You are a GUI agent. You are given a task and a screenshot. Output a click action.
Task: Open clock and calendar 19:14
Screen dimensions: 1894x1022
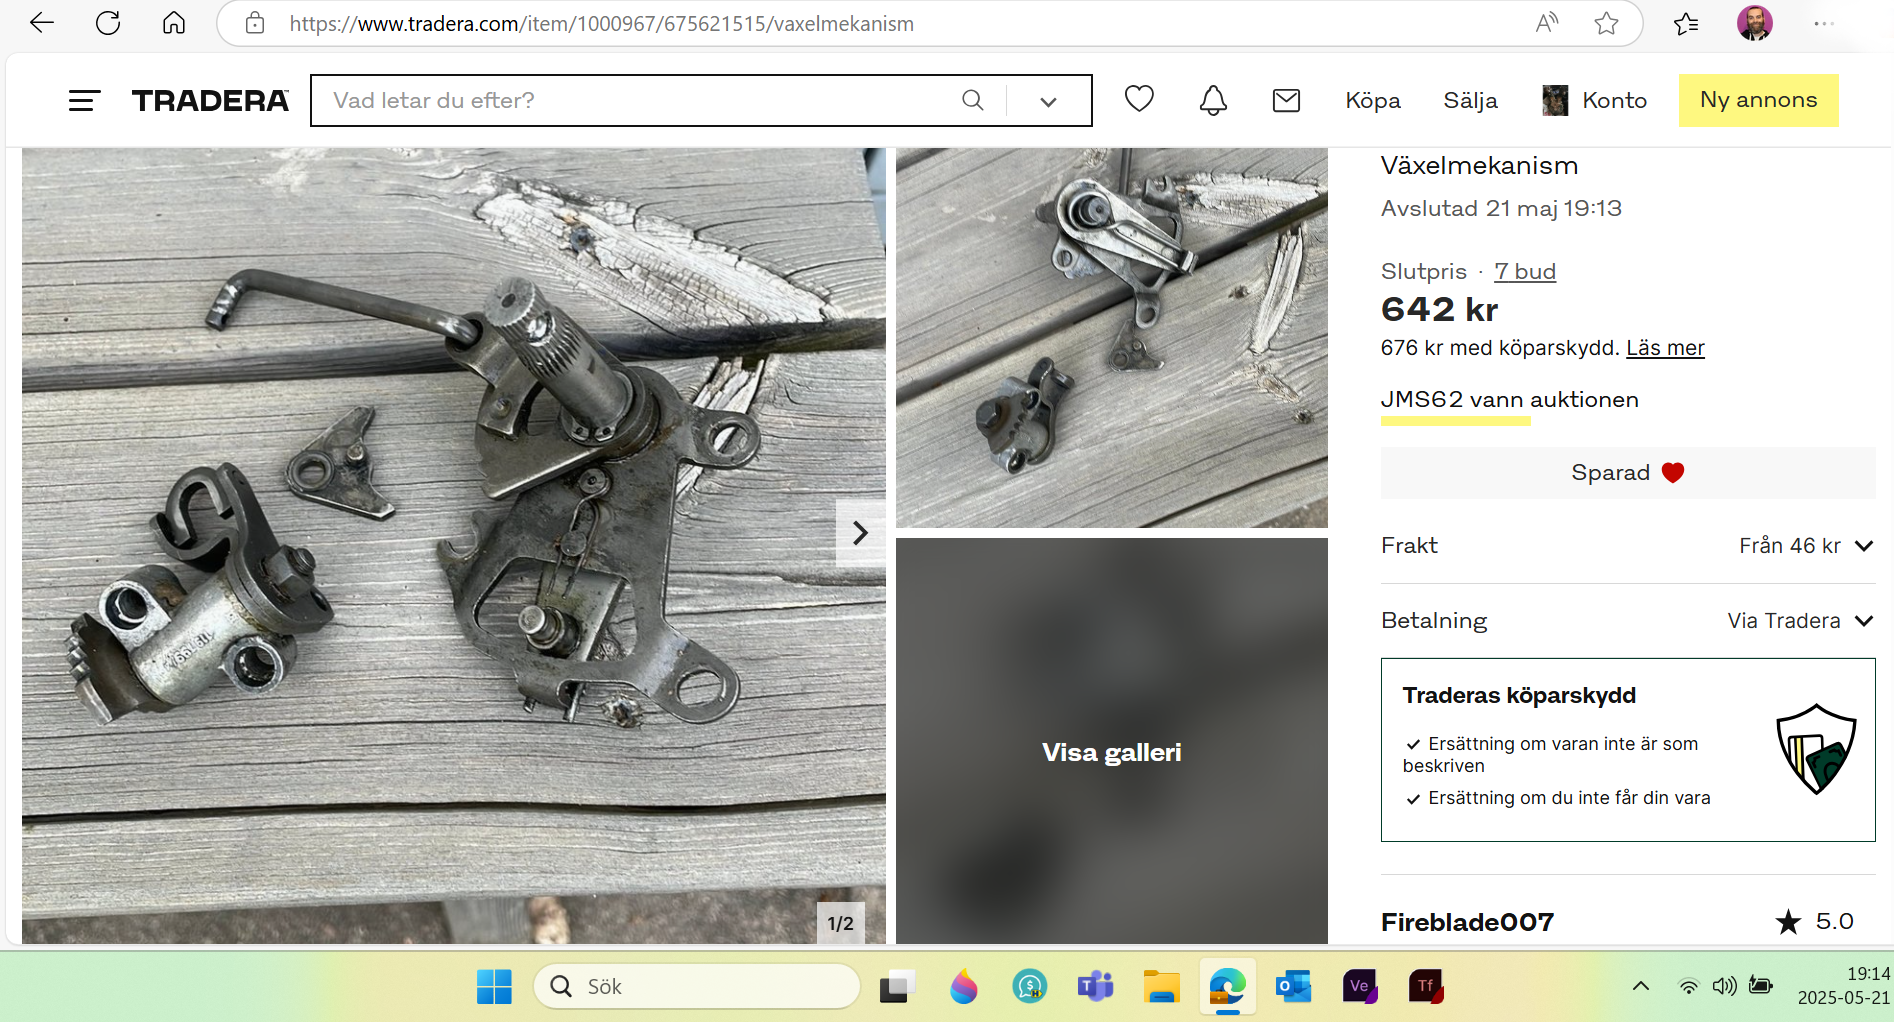tap(1843, 986)
